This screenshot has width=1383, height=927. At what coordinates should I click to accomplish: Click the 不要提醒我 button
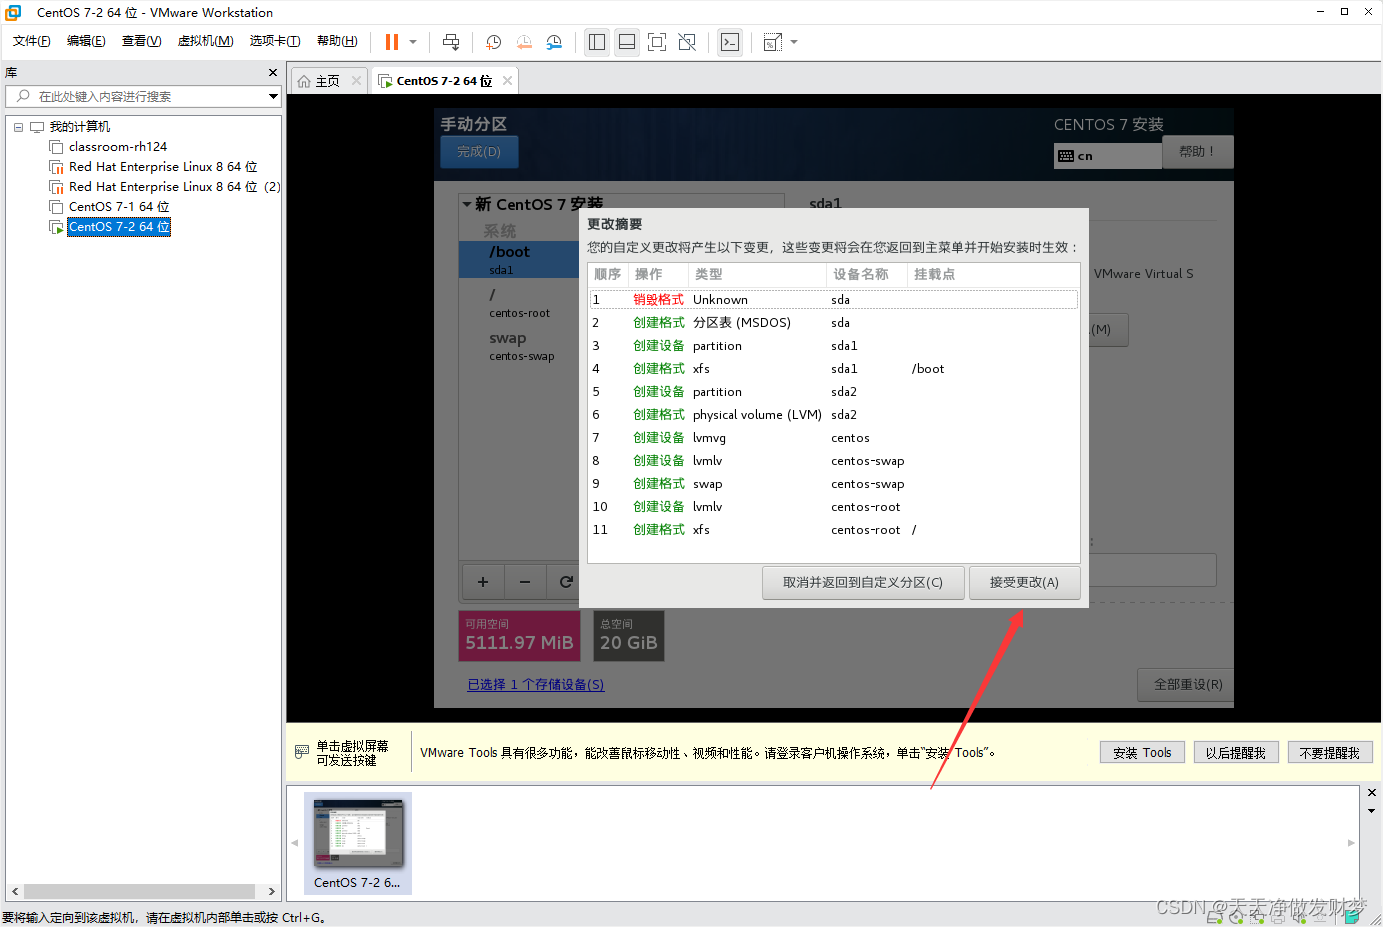tap(1330, 753)
